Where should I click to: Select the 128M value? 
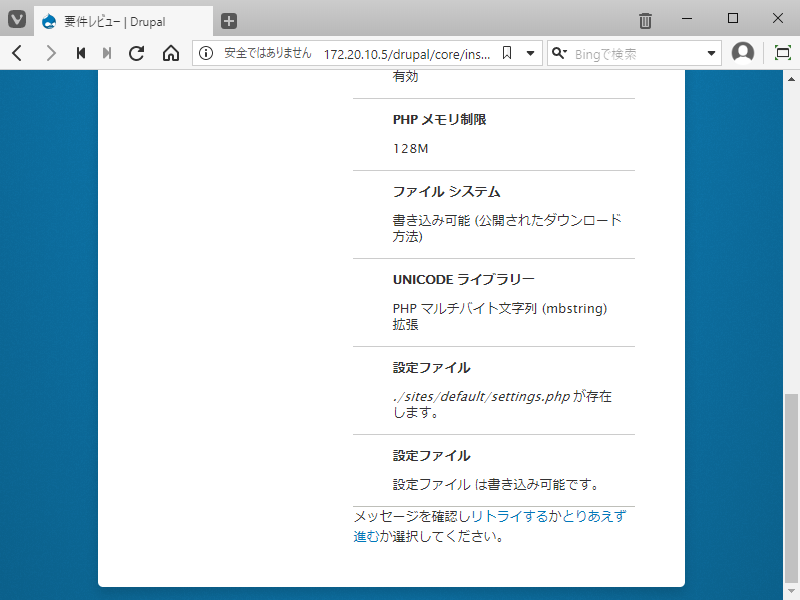pyautogui.click(x=410, y=148)
